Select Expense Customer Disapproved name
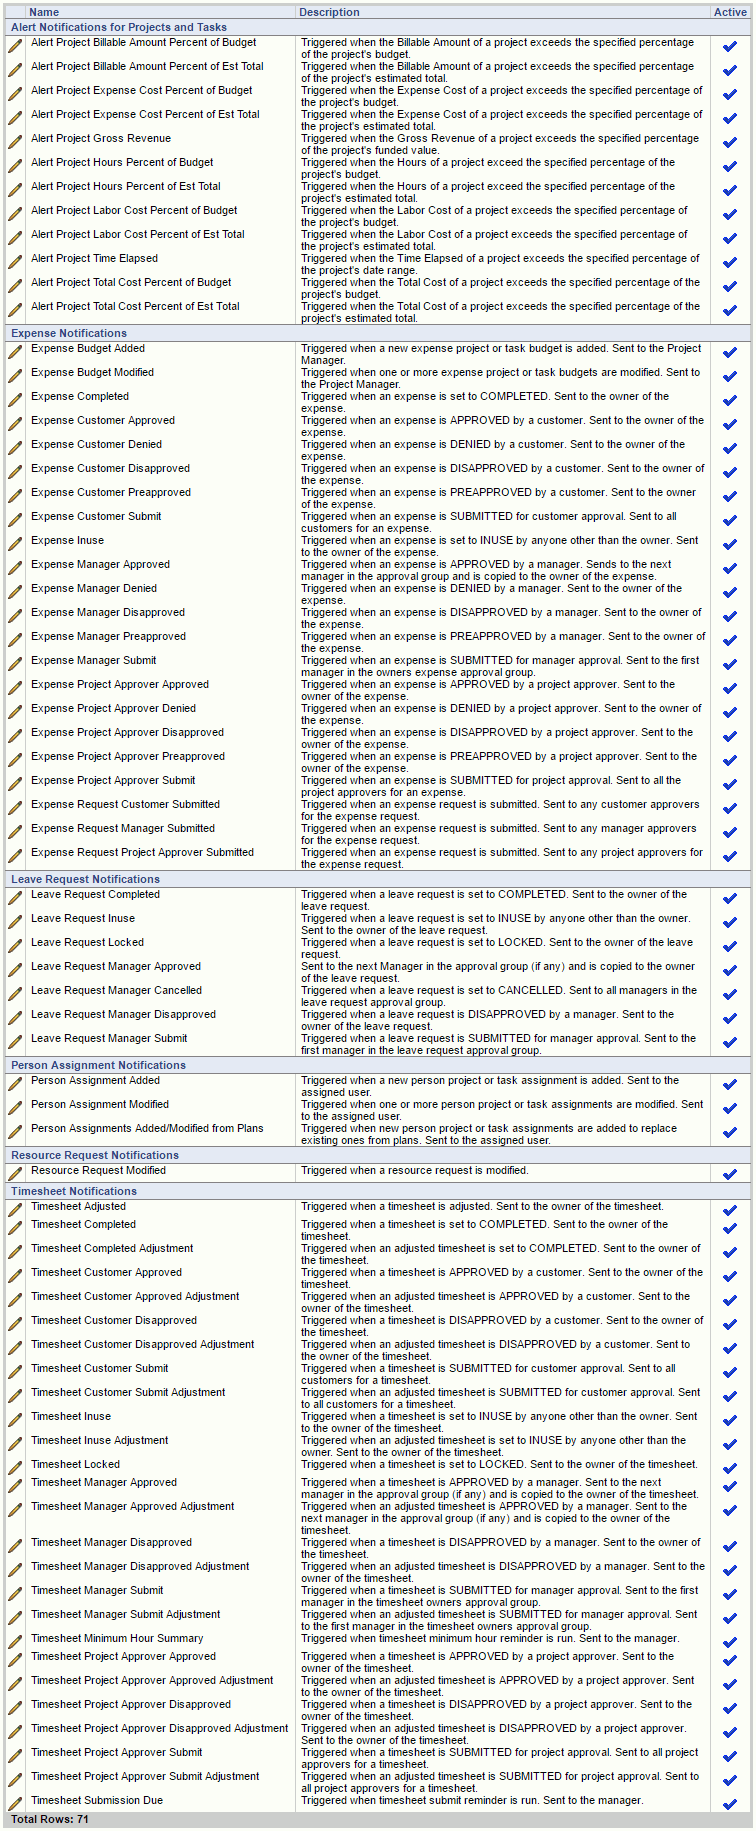Image resolution: width=756 pixels, height=1831 pixels. click(x=110, y=468)
